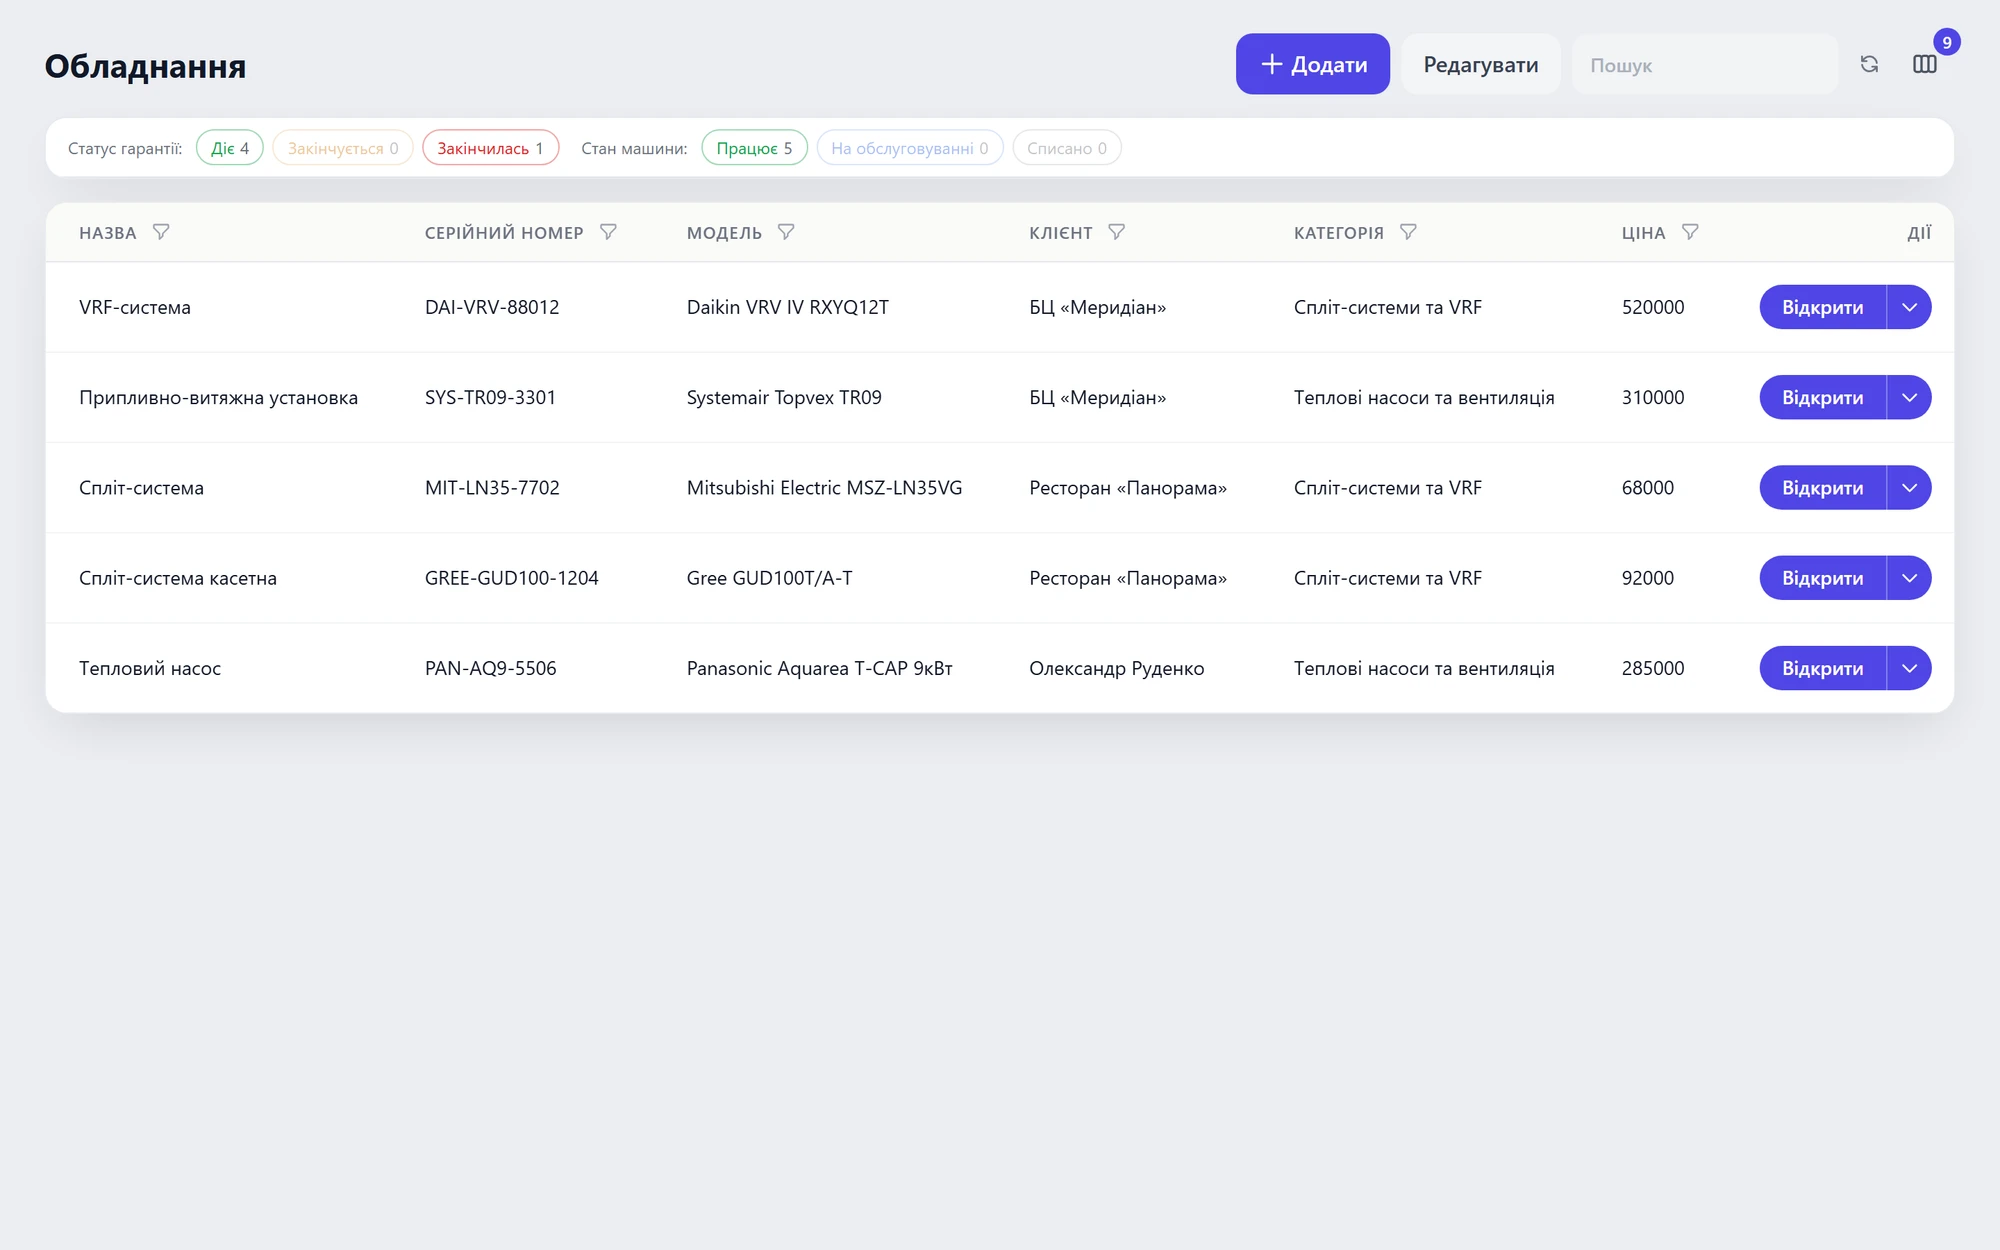
Task: Toggle the Діє 4 warranty filter
Action: point(230,148)
